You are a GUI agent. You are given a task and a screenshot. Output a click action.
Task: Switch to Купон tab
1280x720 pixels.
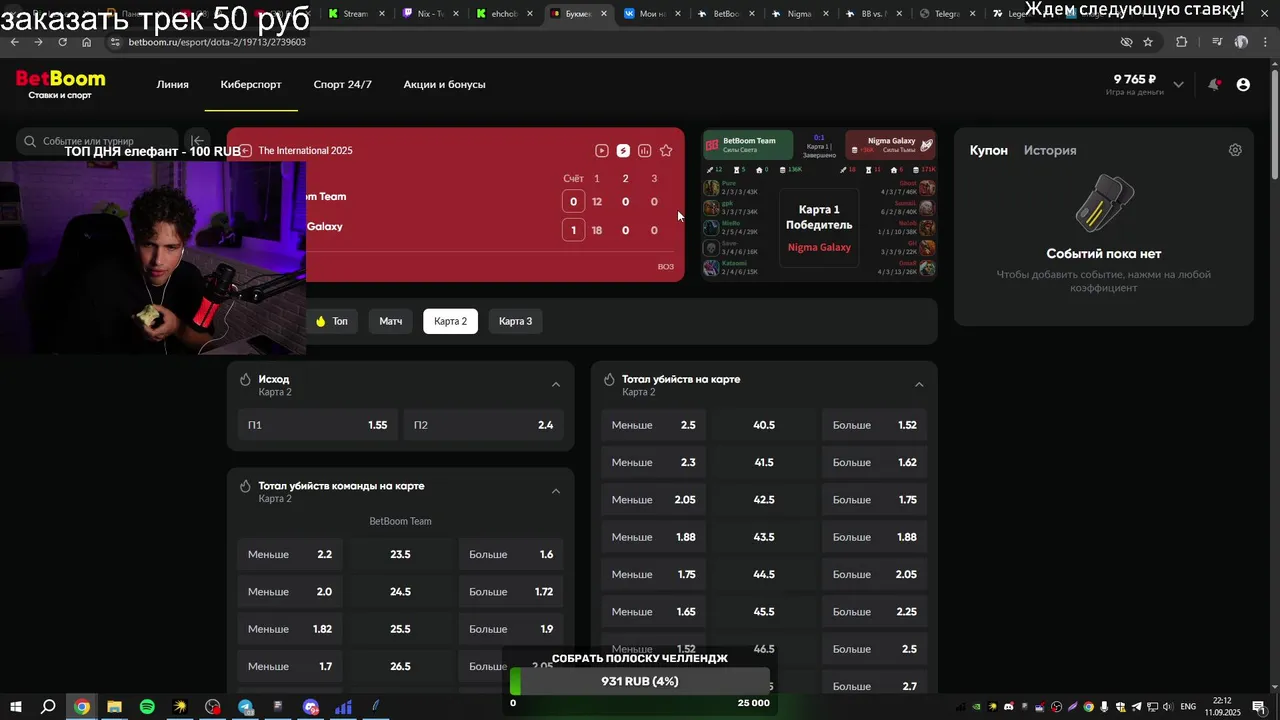point(989,150)
